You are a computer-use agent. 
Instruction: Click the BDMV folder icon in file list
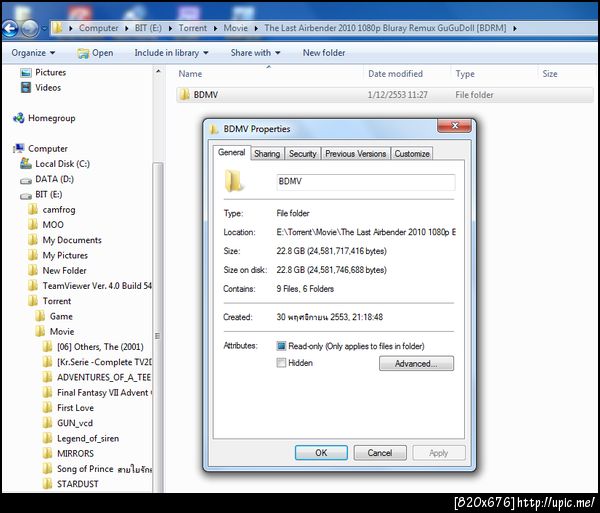coord(184,94)
